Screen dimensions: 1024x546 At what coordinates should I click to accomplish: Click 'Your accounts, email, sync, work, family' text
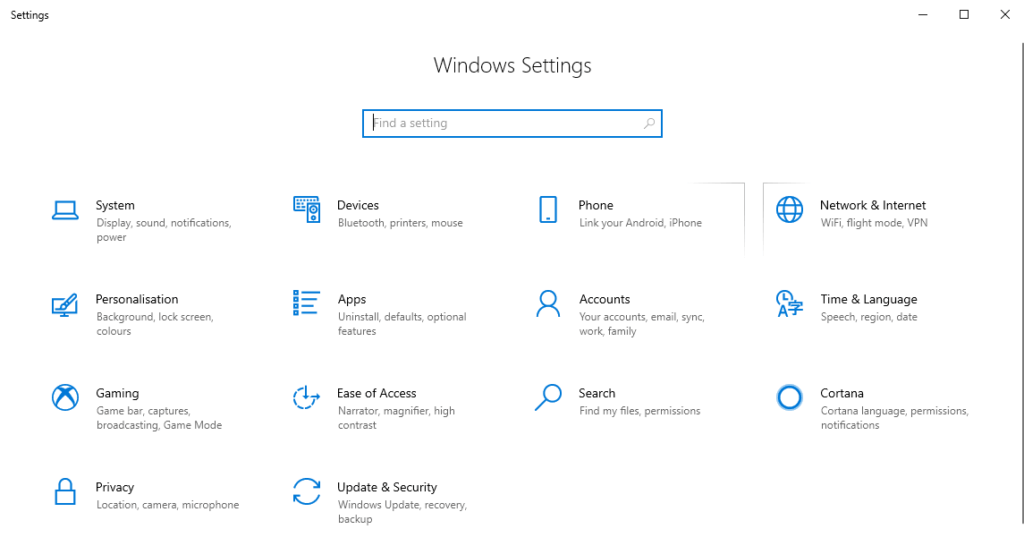coord(642,324)
